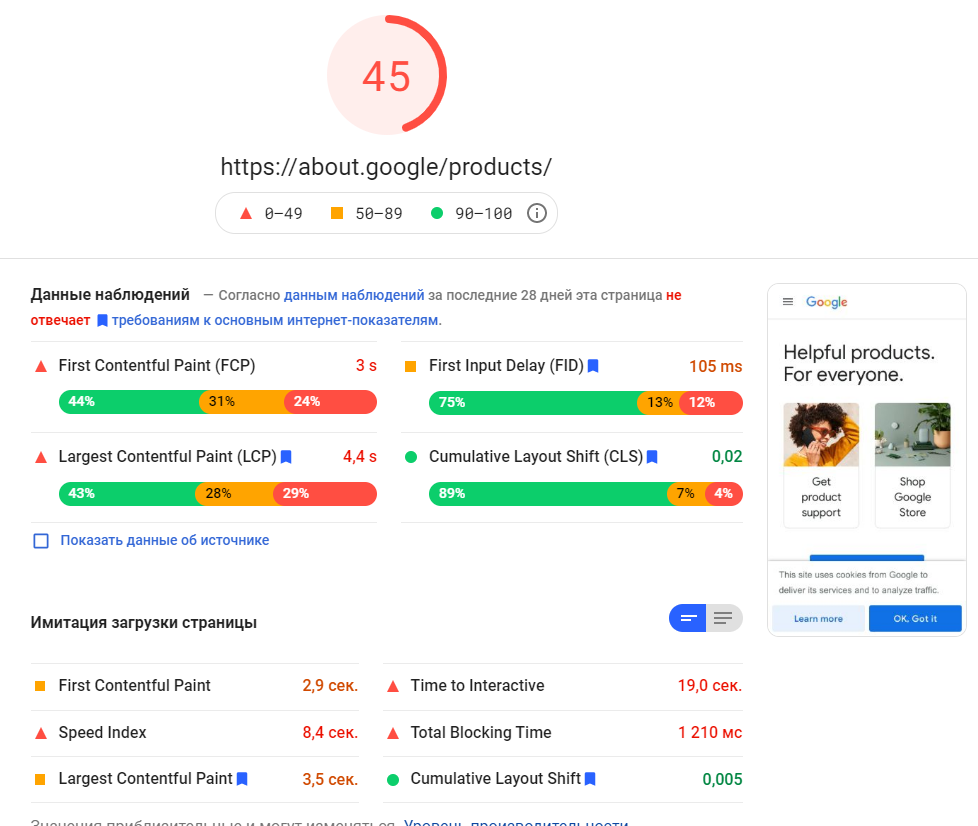Image resolution: width=978 pixels, height=826 pixels.
Task: Click the orange square next to First Input Delay (FID)
Action: coord(410,366)
